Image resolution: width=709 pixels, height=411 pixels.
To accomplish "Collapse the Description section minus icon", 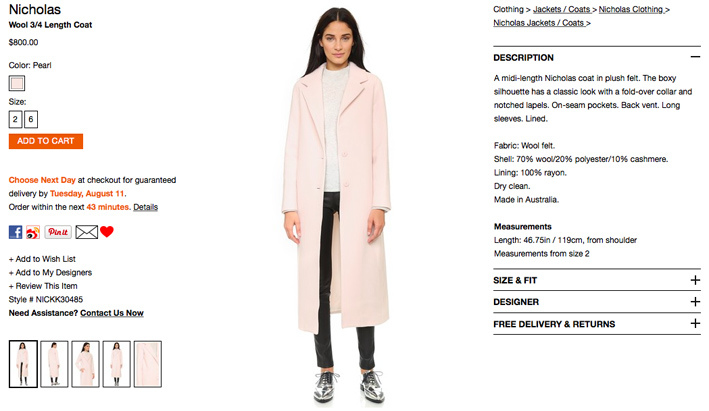I will click(695, 57).
